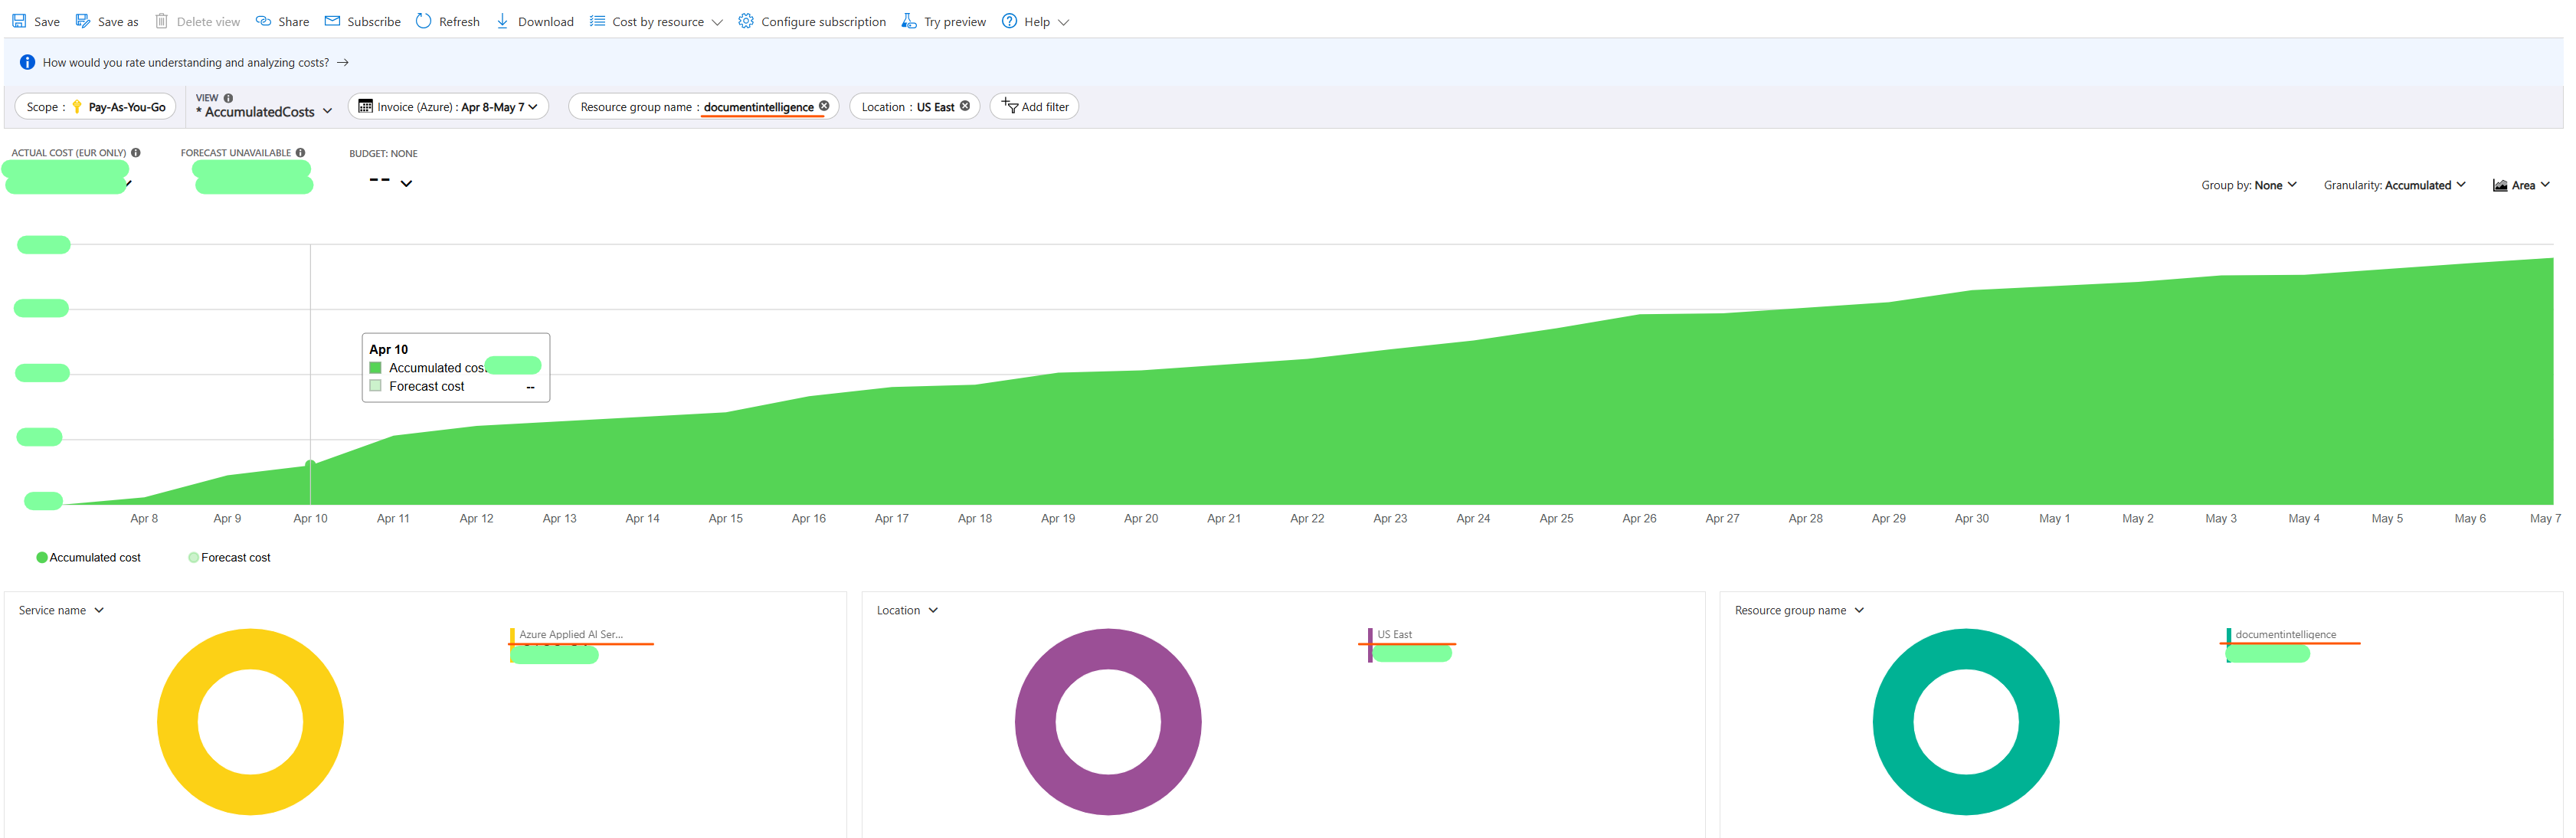Click the May 1 axis label
This screenshot has width=2576, height=838.
click(x=2054, y=518)
